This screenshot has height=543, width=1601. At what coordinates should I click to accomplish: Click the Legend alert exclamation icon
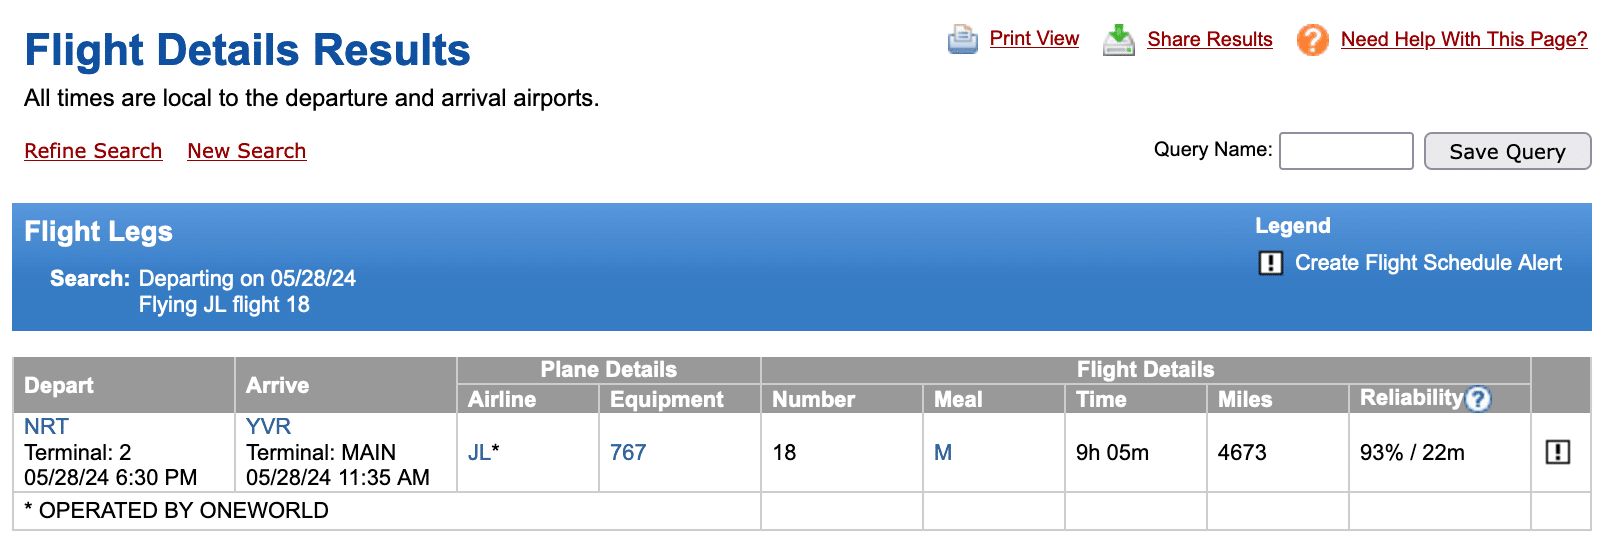point(1270,263)
